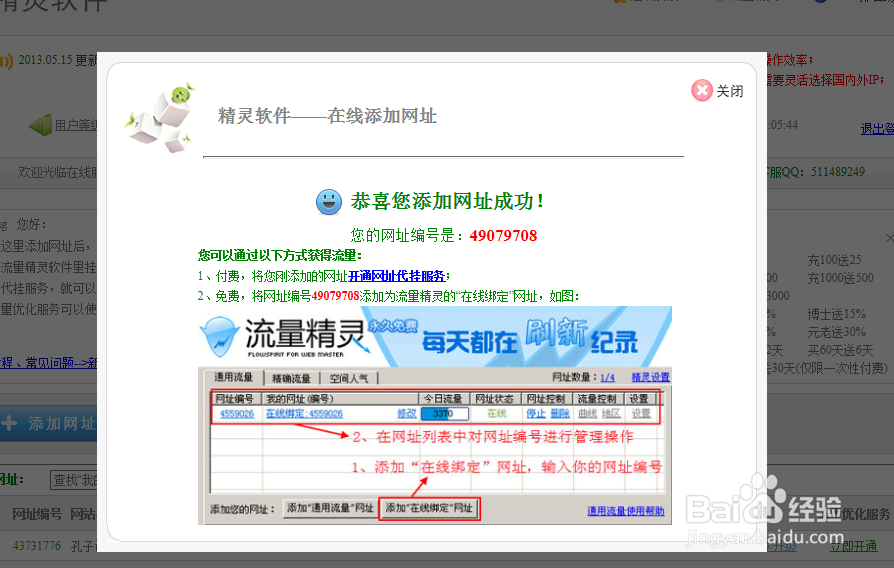Viewport: 894px width, 568px height.
Task: Click the 在线 status text in table
Action: pyautogui.click(x=497, y=413)
